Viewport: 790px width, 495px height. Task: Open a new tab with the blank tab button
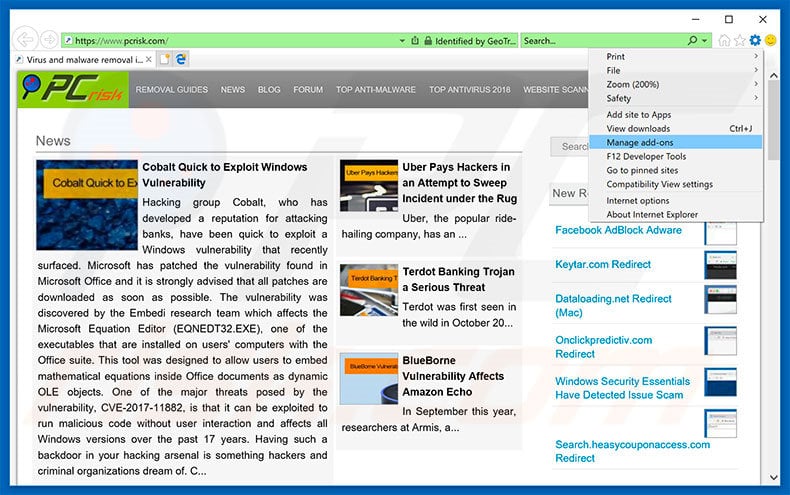pos(164,59)
